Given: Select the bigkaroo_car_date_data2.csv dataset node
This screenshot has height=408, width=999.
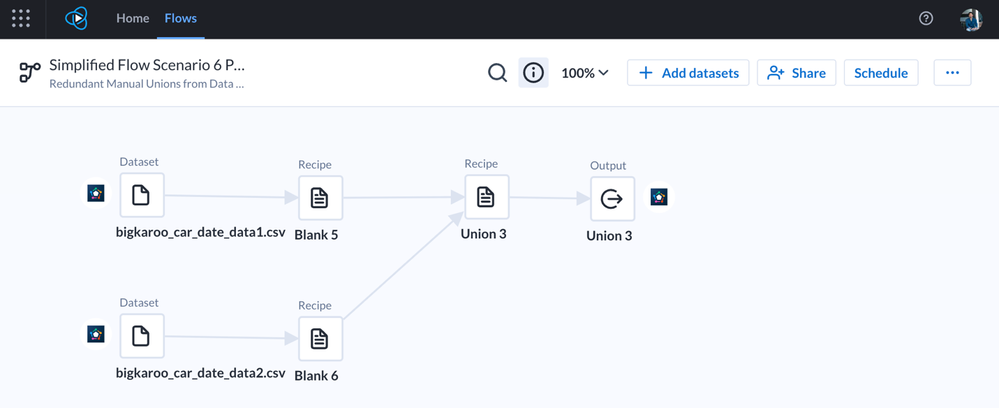Looking at the screenshot, I should pyautogui.click(x=141, y=336).
